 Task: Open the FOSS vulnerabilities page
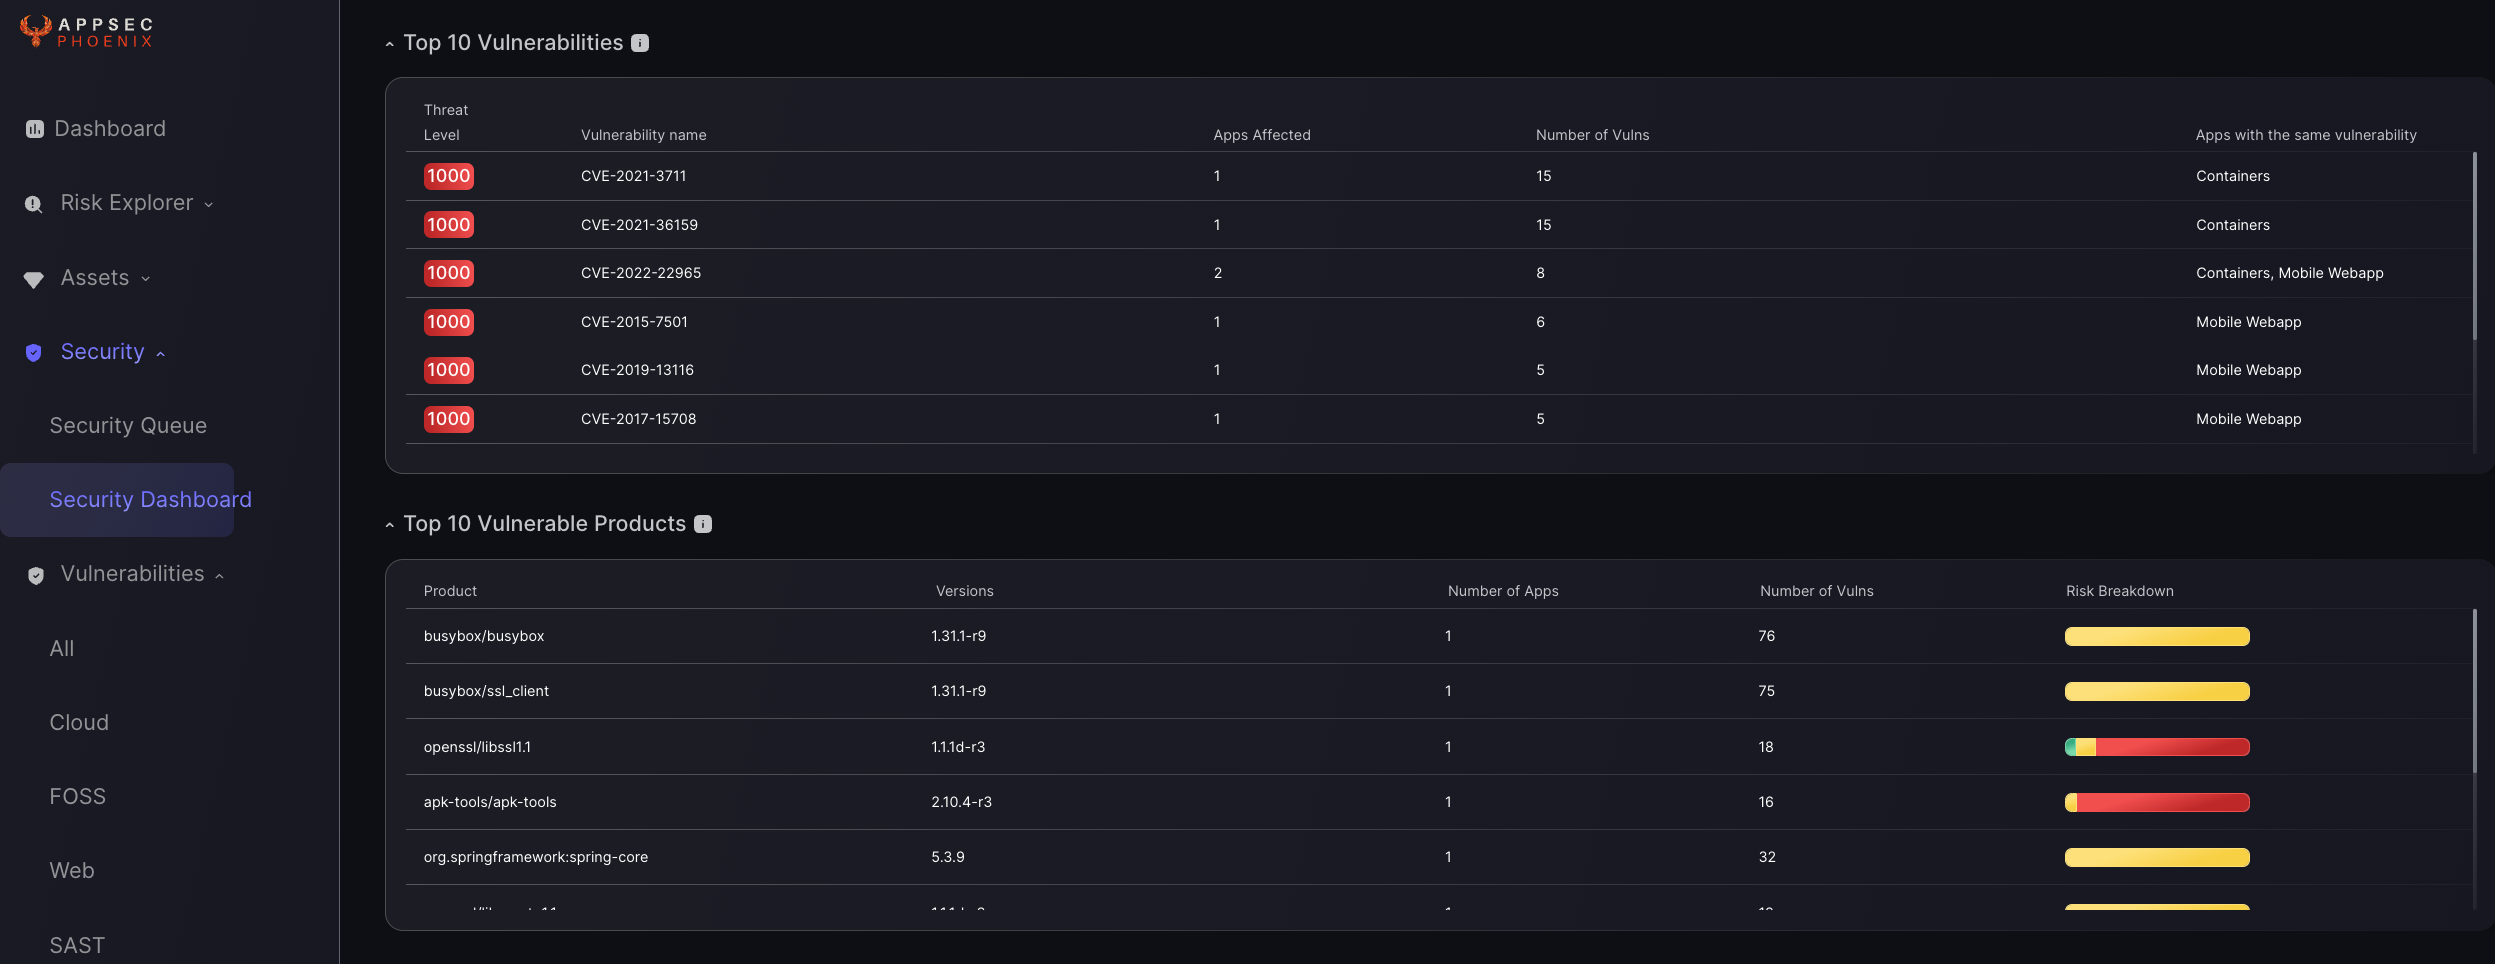pyautogui.click(x=78, y=797)
